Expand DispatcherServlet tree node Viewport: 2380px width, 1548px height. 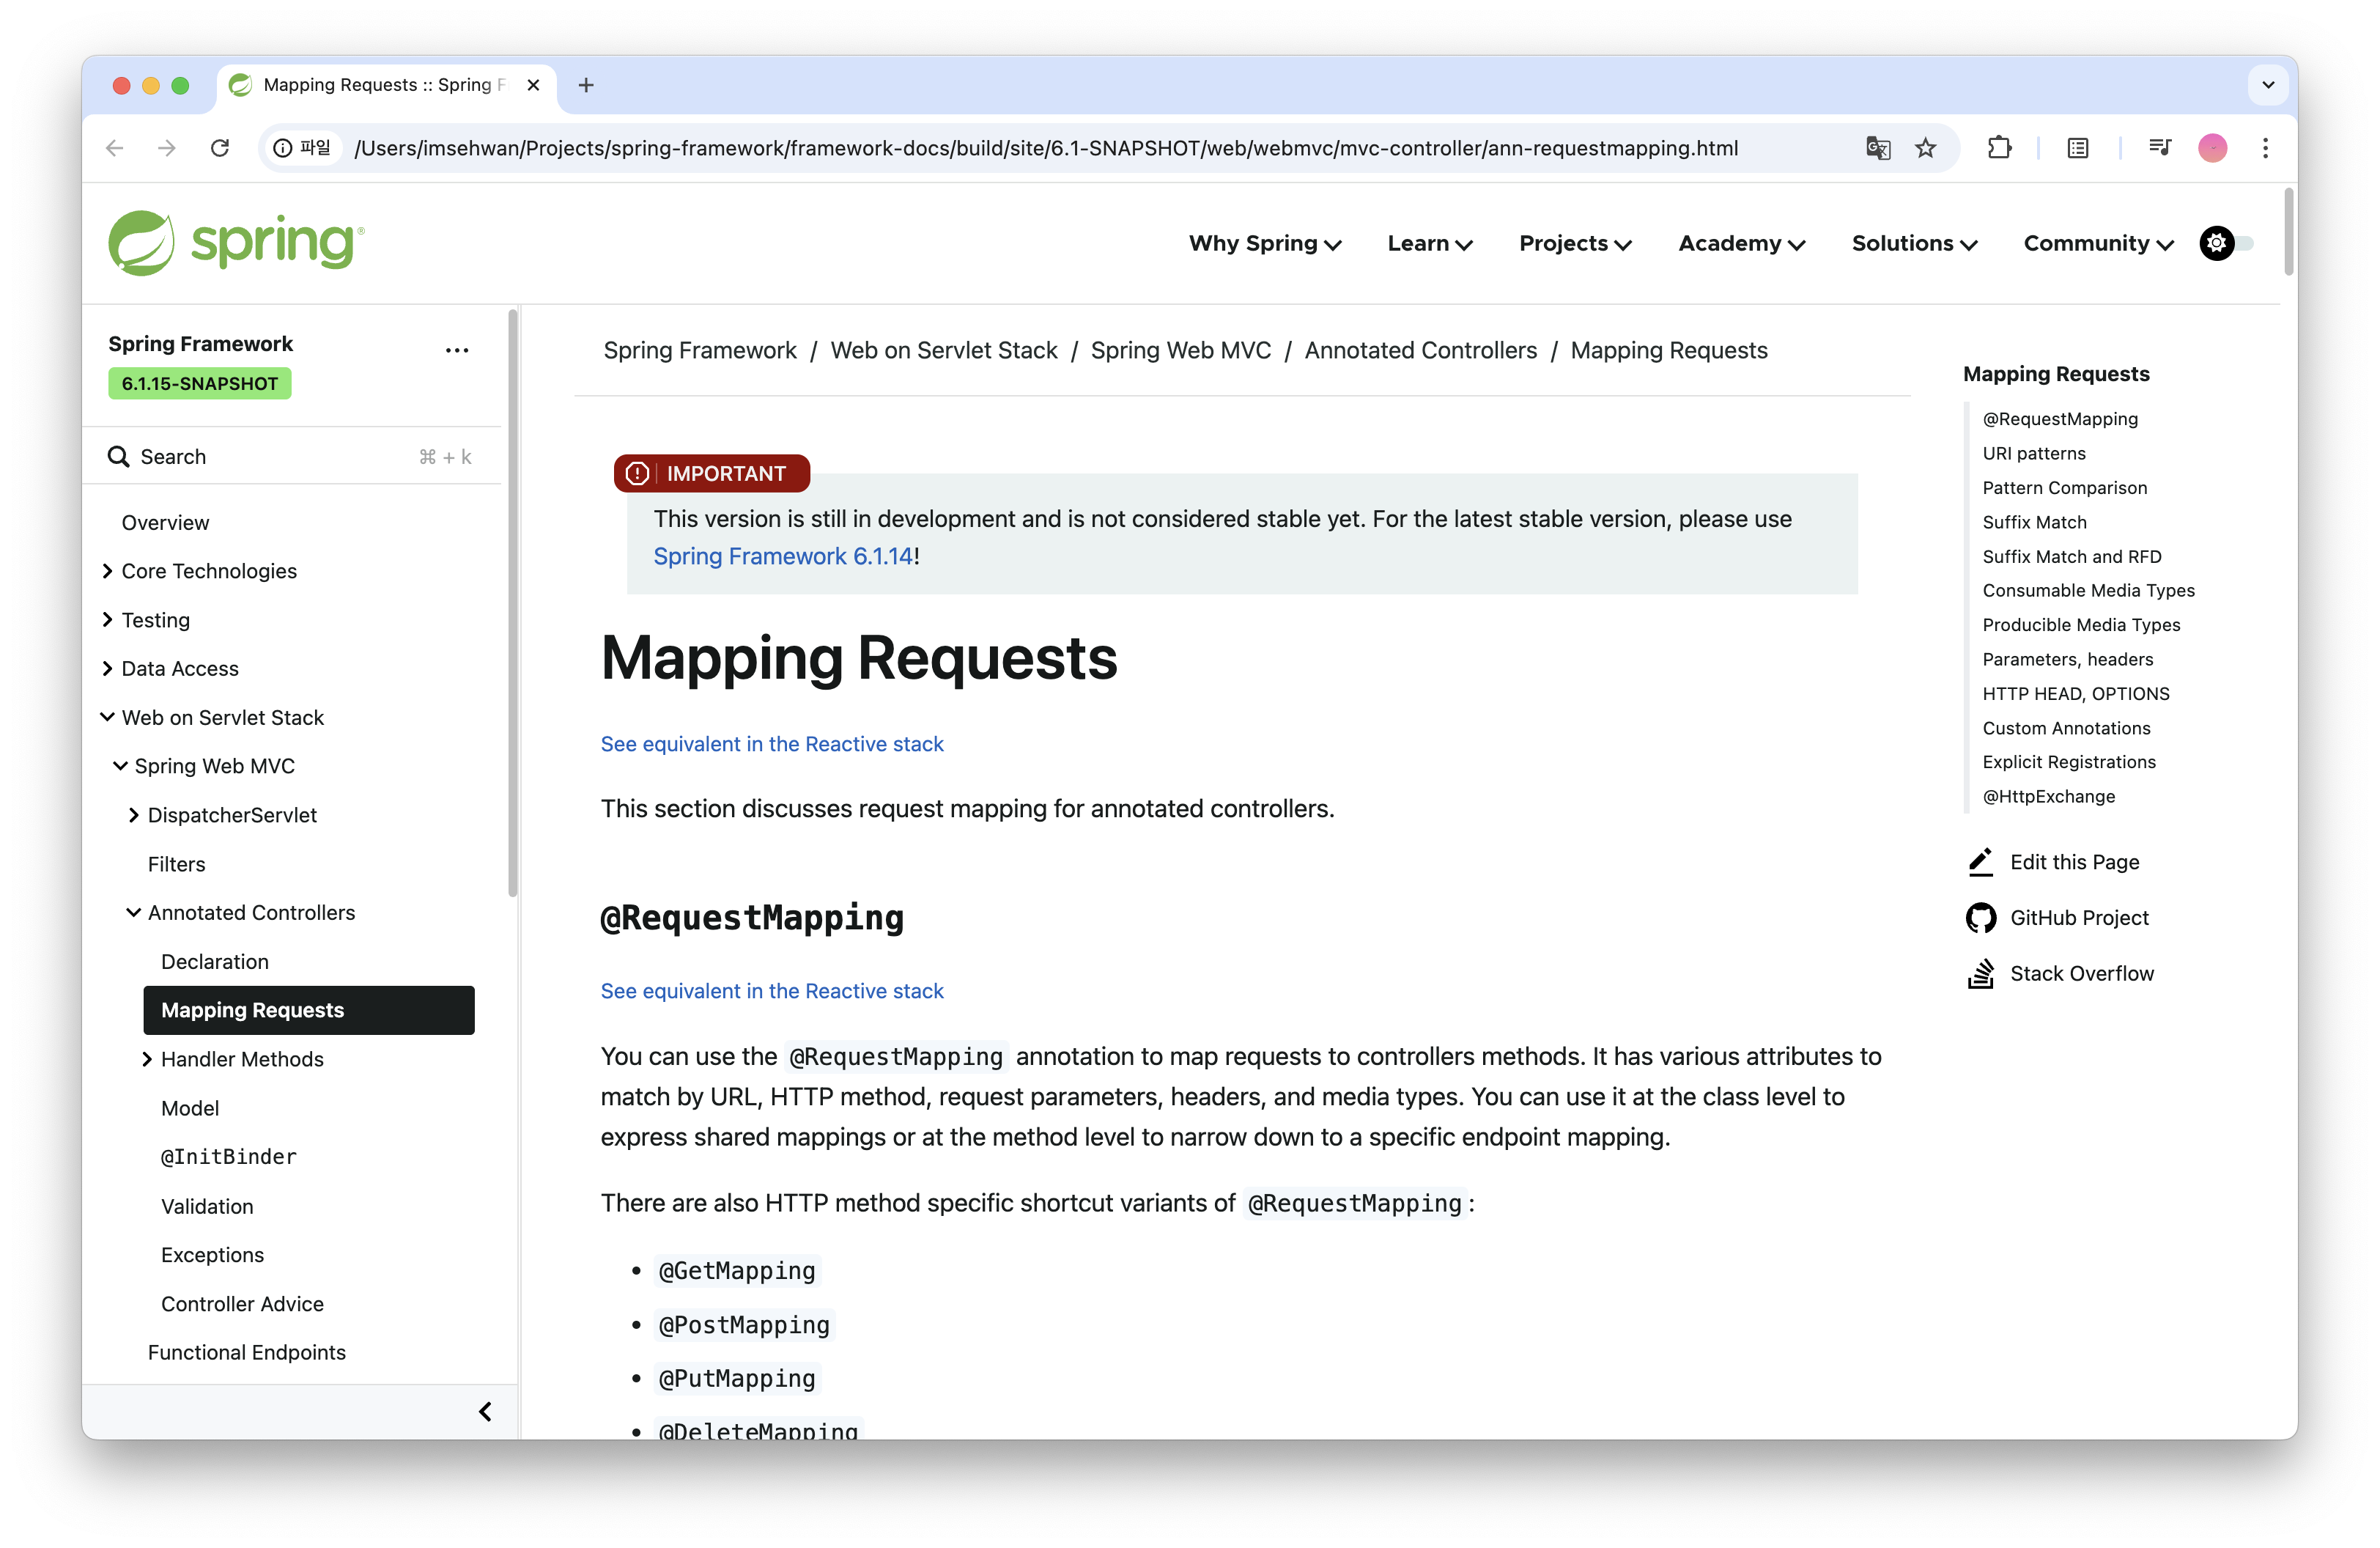[133, 815]
